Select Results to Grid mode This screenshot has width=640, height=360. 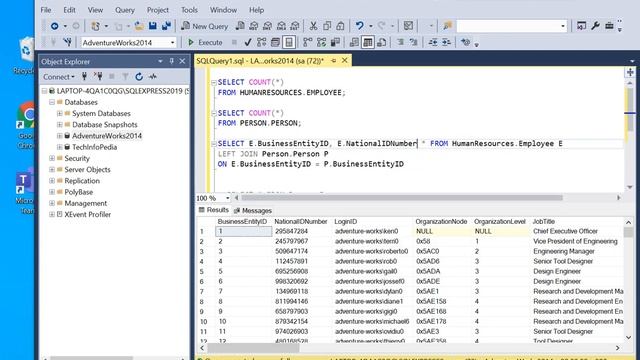pyautogui.click(x=368, y=42)
